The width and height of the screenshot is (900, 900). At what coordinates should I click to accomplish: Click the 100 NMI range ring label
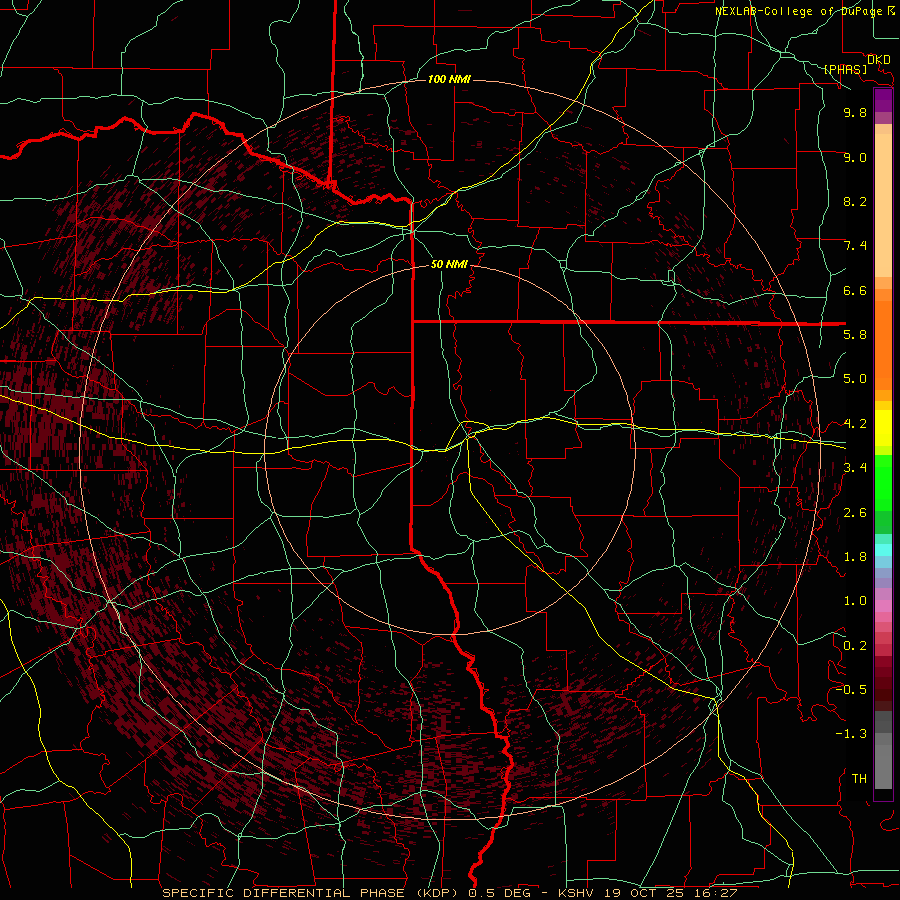pos(449,79)
